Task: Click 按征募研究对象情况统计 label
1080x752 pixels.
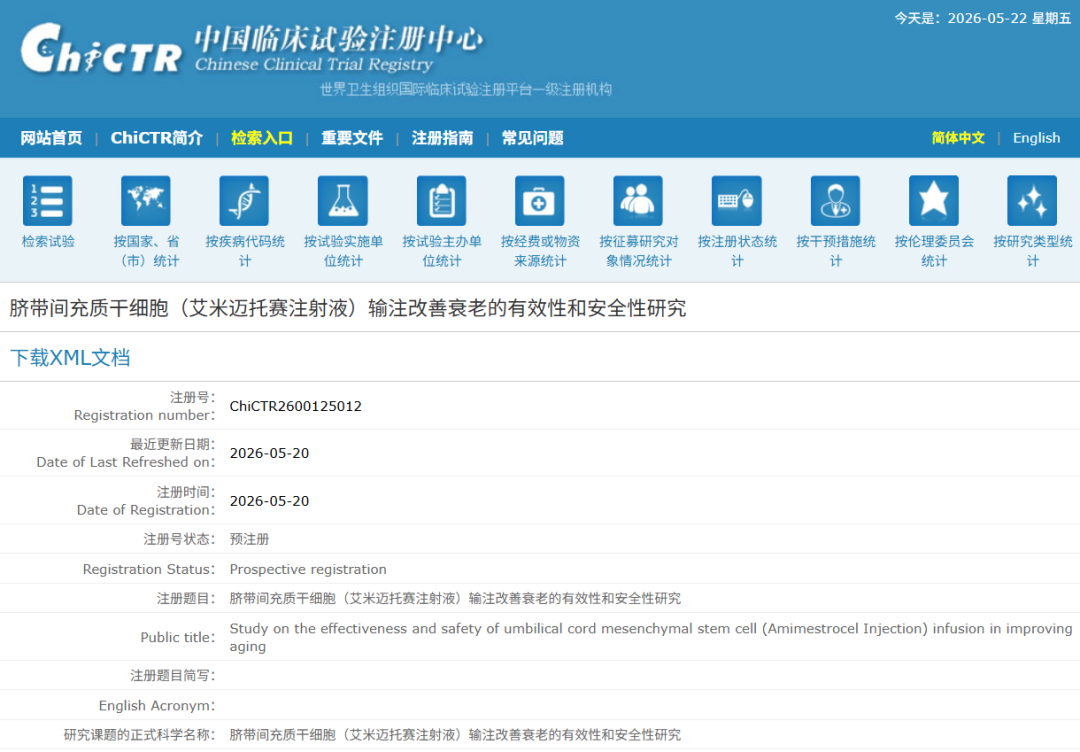Action: pyautogui.click(x=638, y=251)
